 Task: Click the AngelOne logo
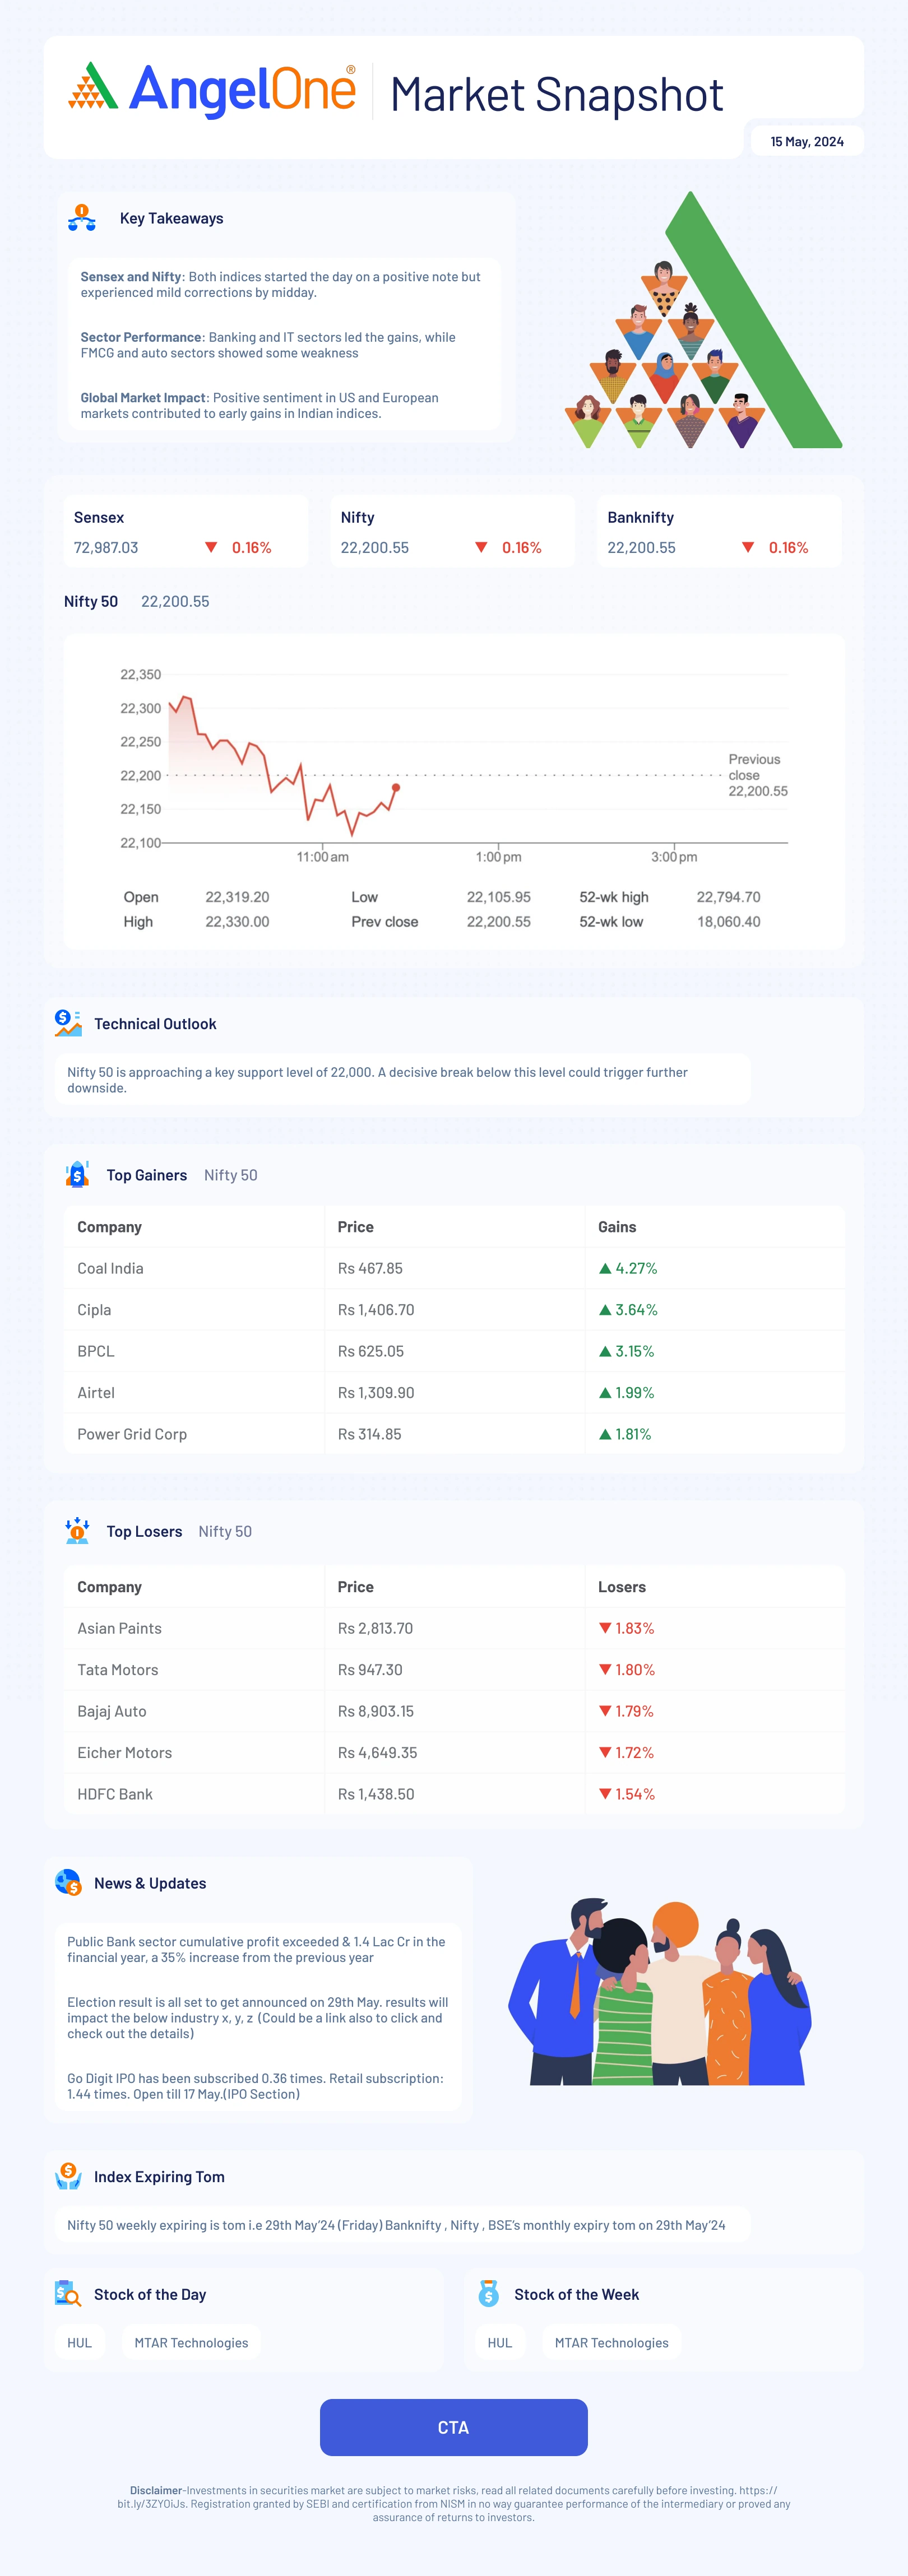click(x=212, y=89)
